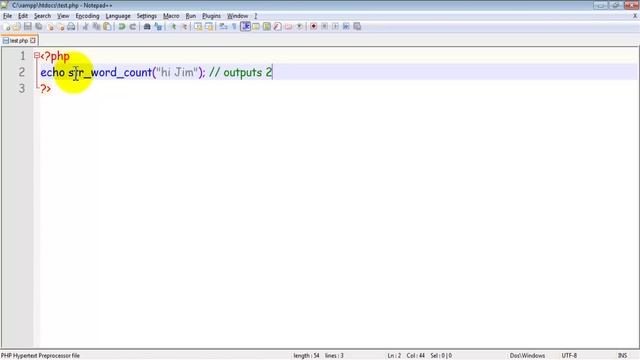Click the string "hi Jim" in the code
This screenshot has height=360, width=640.
[177, 72]
